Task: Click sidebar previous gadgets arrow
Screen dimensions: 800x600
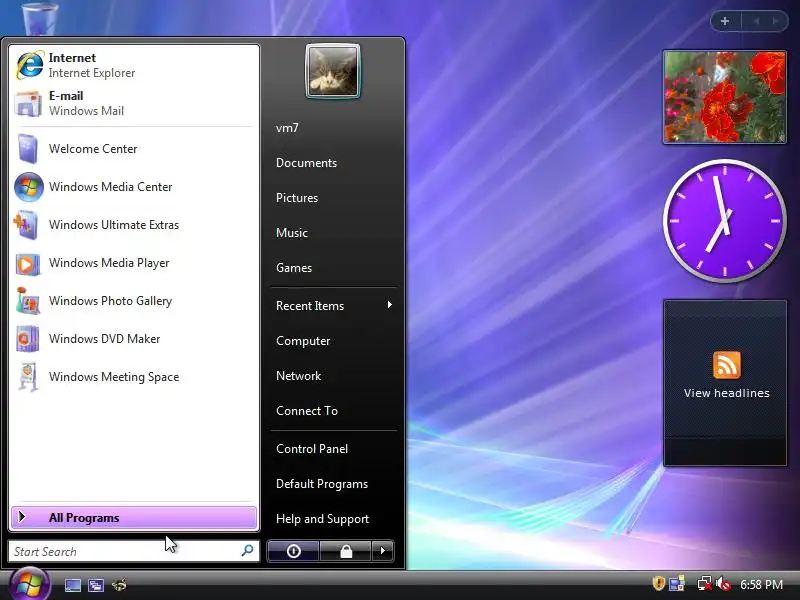Action: click(757, 21)
